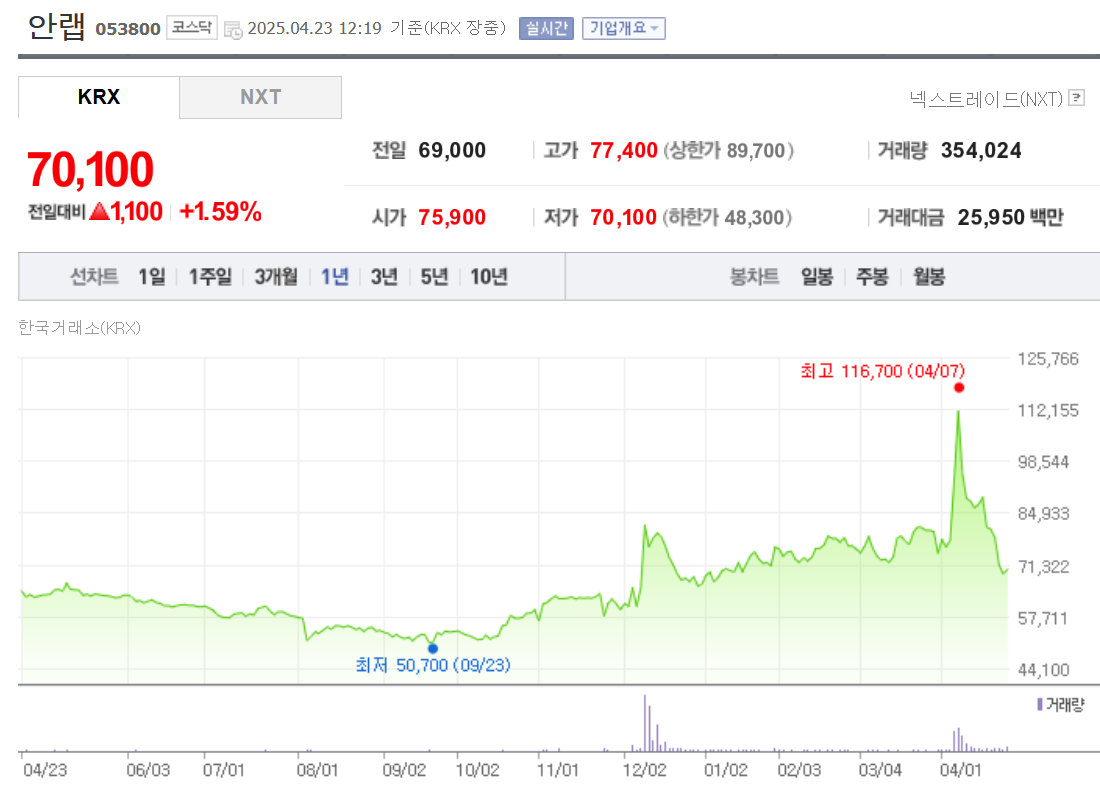The image size is (1100, 798).
Task: Select the 1주일 line chart period
Action: [210, 276]
